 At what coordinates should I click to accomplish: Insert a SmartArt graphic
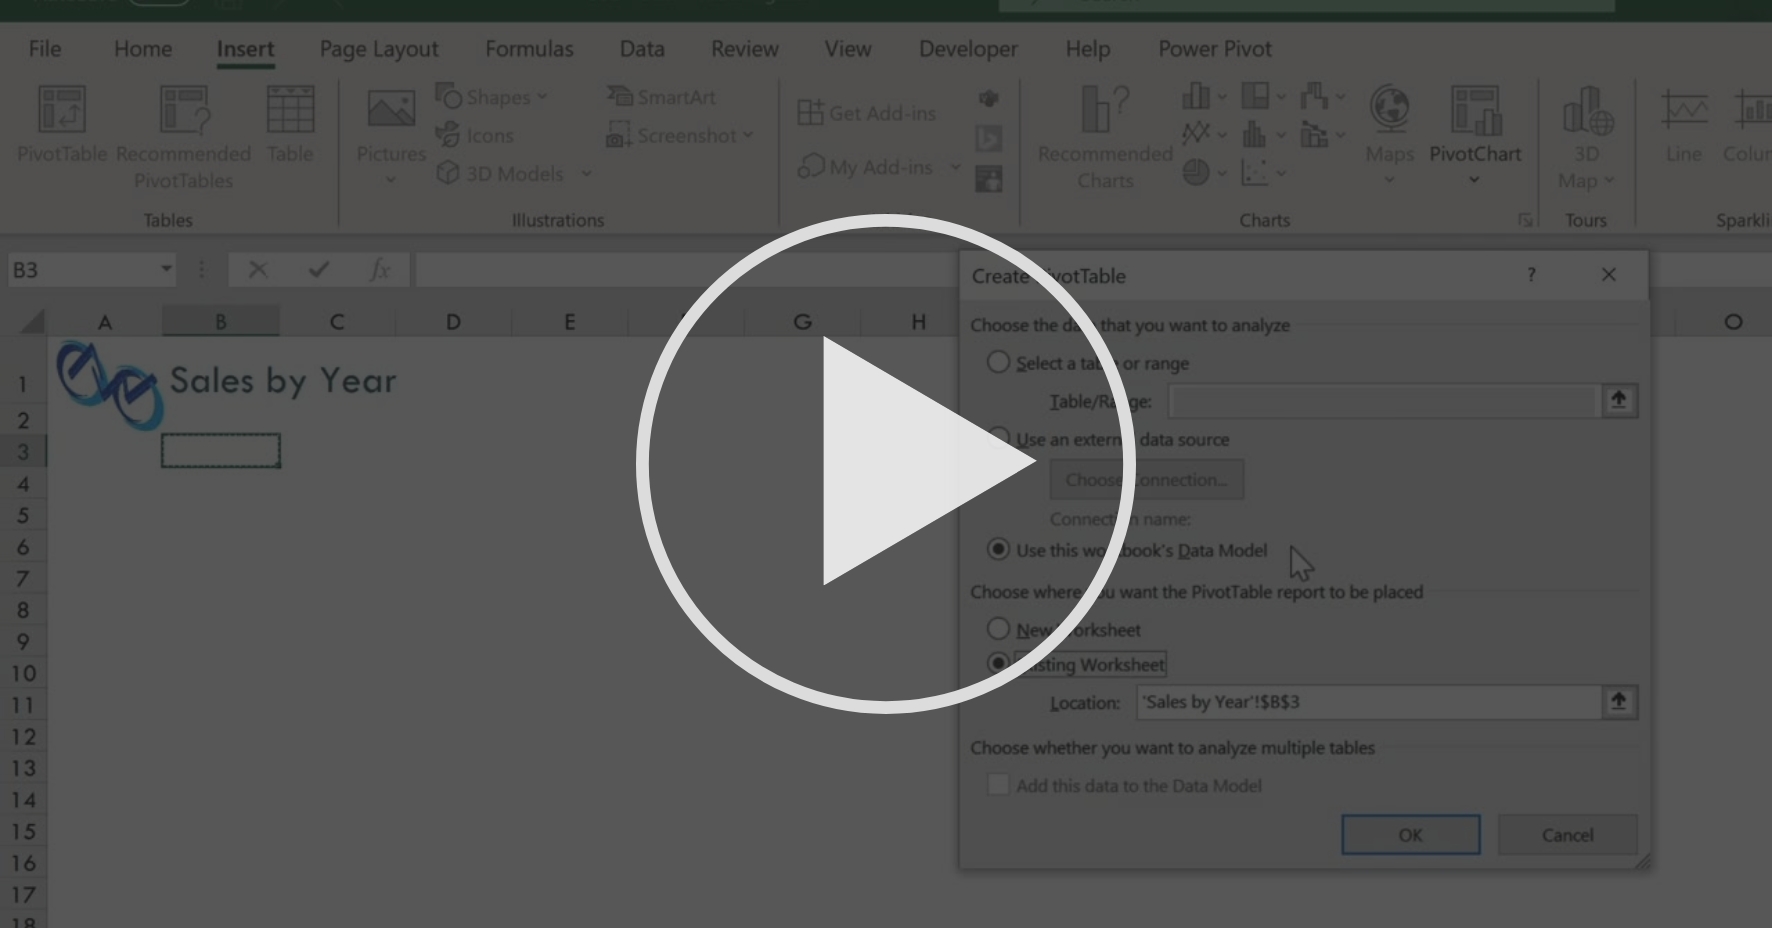(x=663, y=97)
